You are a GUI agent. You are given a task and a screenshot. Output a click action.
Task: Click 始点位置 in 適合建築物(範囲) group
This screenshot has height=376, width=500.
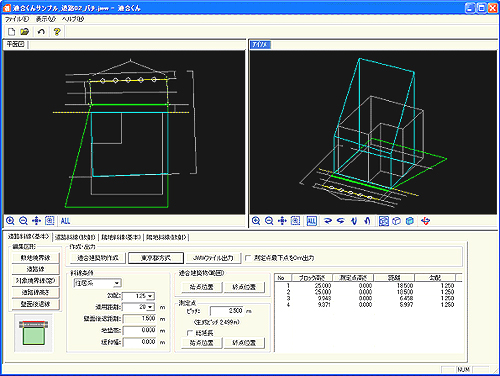(202, 287)
